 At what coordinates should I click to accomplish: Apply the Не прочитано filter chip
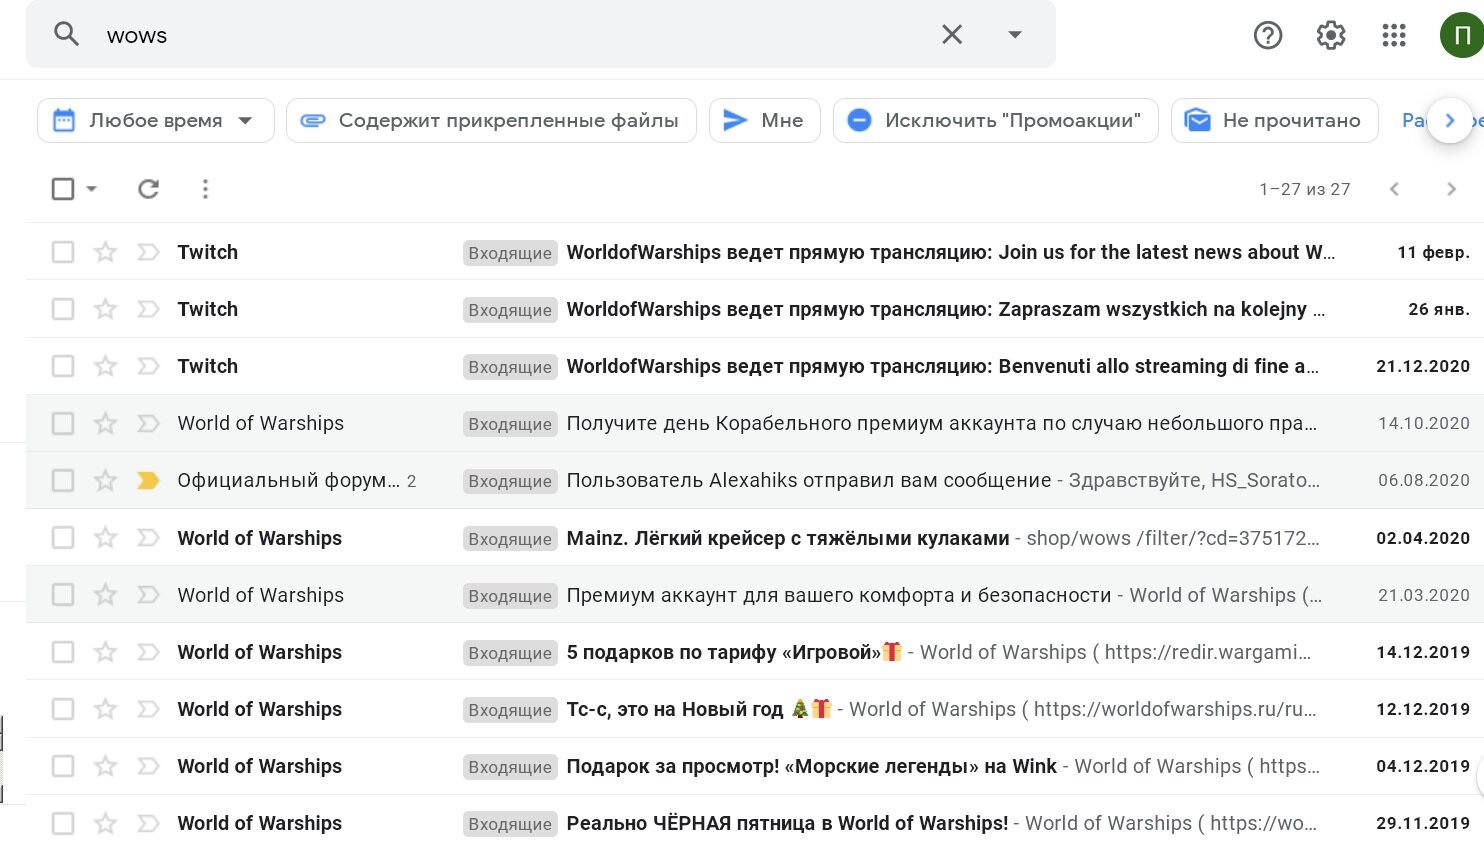tap(1274, 120)
